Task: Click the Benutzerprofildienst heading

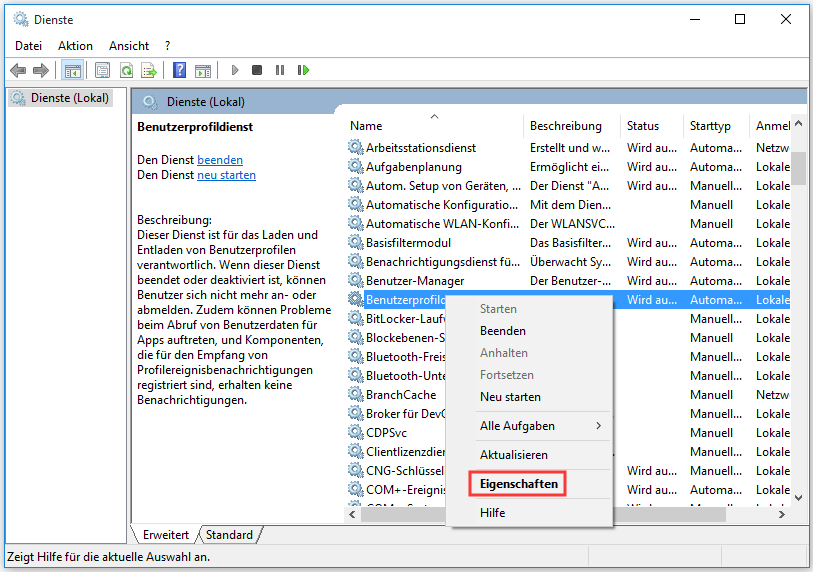Action: click(195, 127)
